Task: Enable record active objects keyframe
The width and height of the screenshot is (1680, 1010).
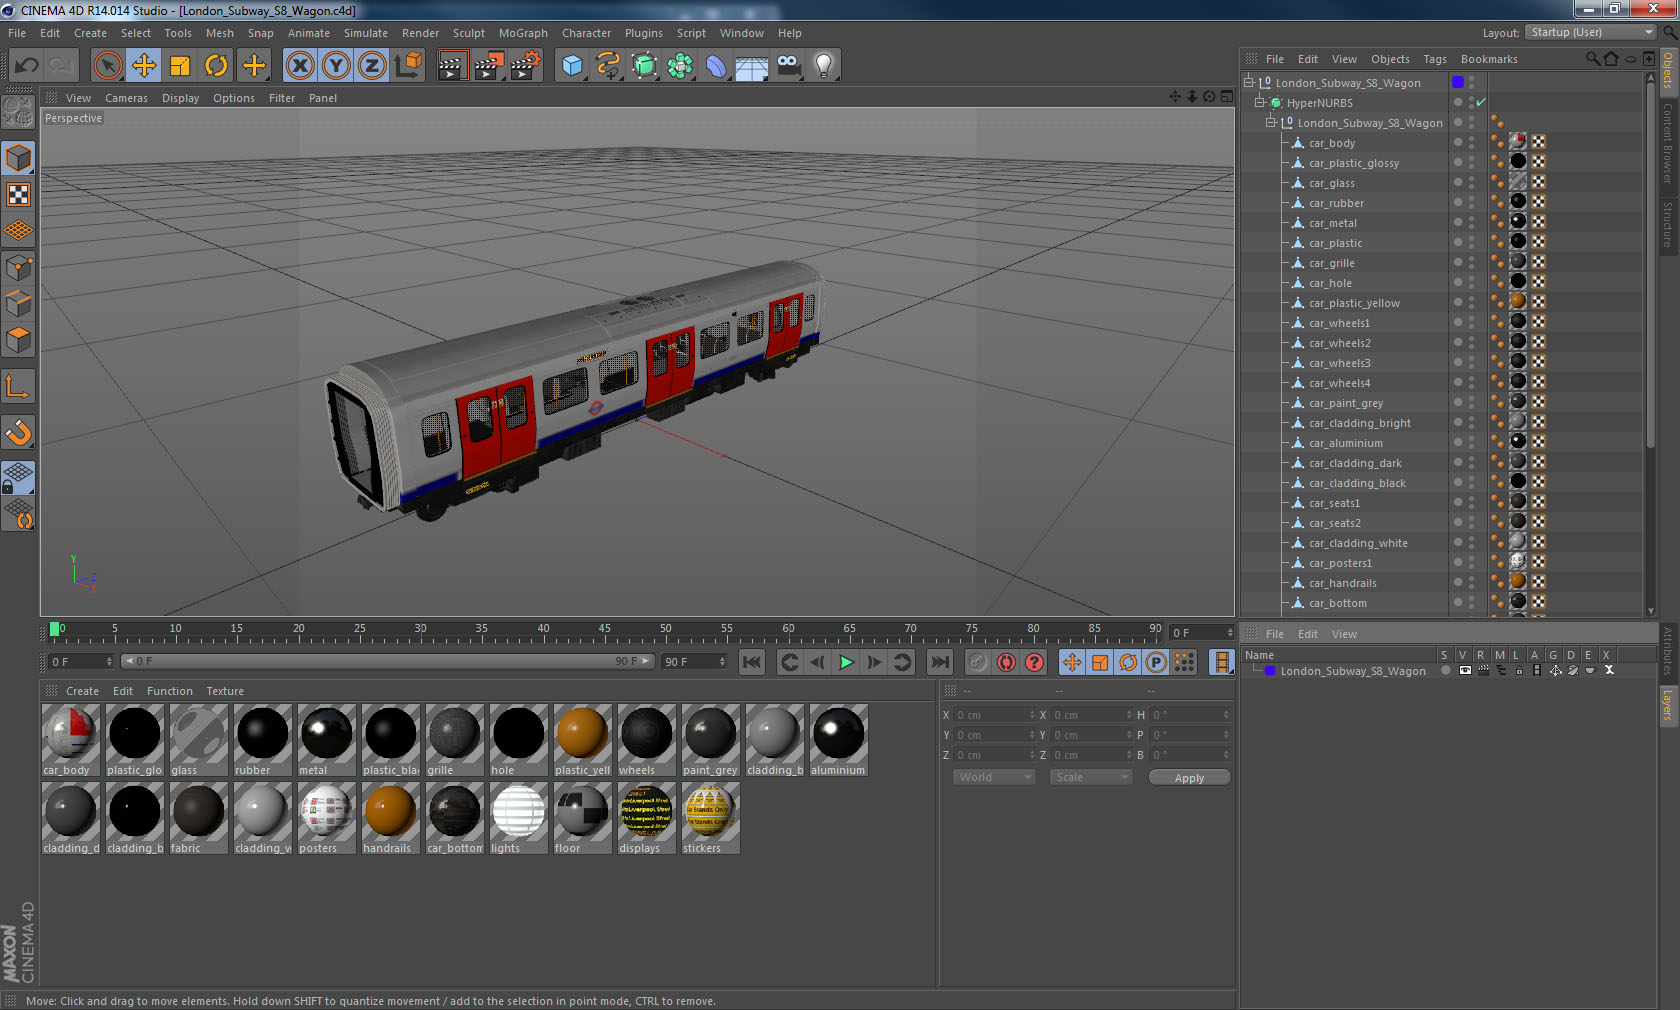Action: click(978, 662)
